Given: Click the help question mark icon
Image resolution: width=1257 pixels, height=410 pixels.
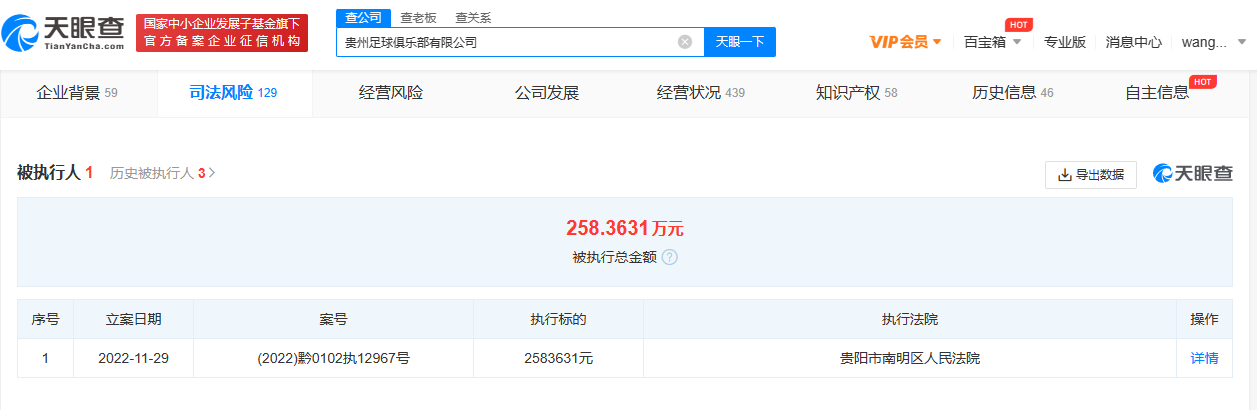Looking at the screenshot, I should (x=670, y=257).
